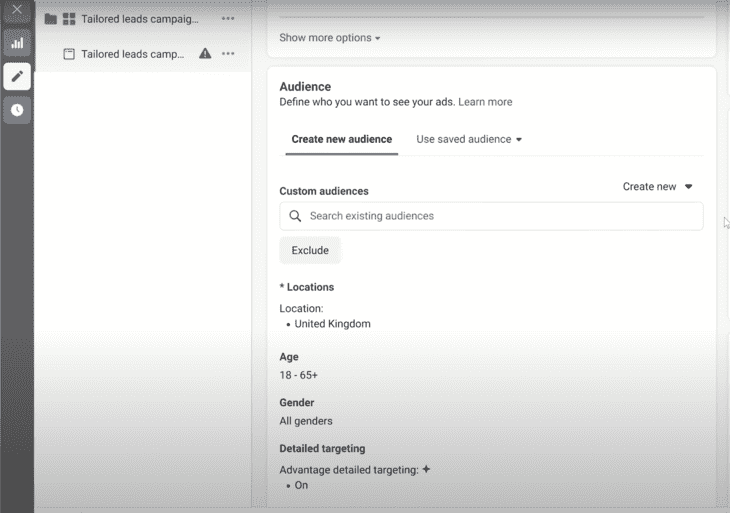Screen dimensions: 730x513
Task: Click the Search existing audiences field
Action: click(491, 216)
